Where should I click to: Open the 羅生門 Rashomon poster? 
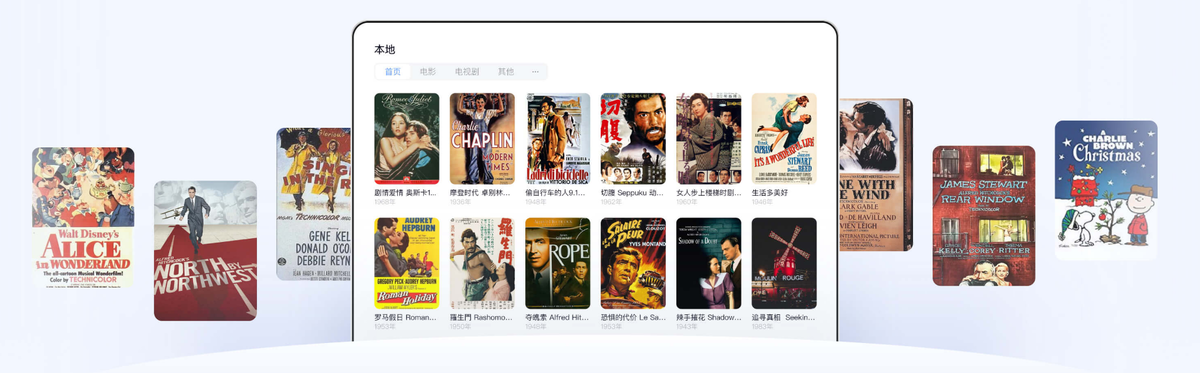point(482,263)
